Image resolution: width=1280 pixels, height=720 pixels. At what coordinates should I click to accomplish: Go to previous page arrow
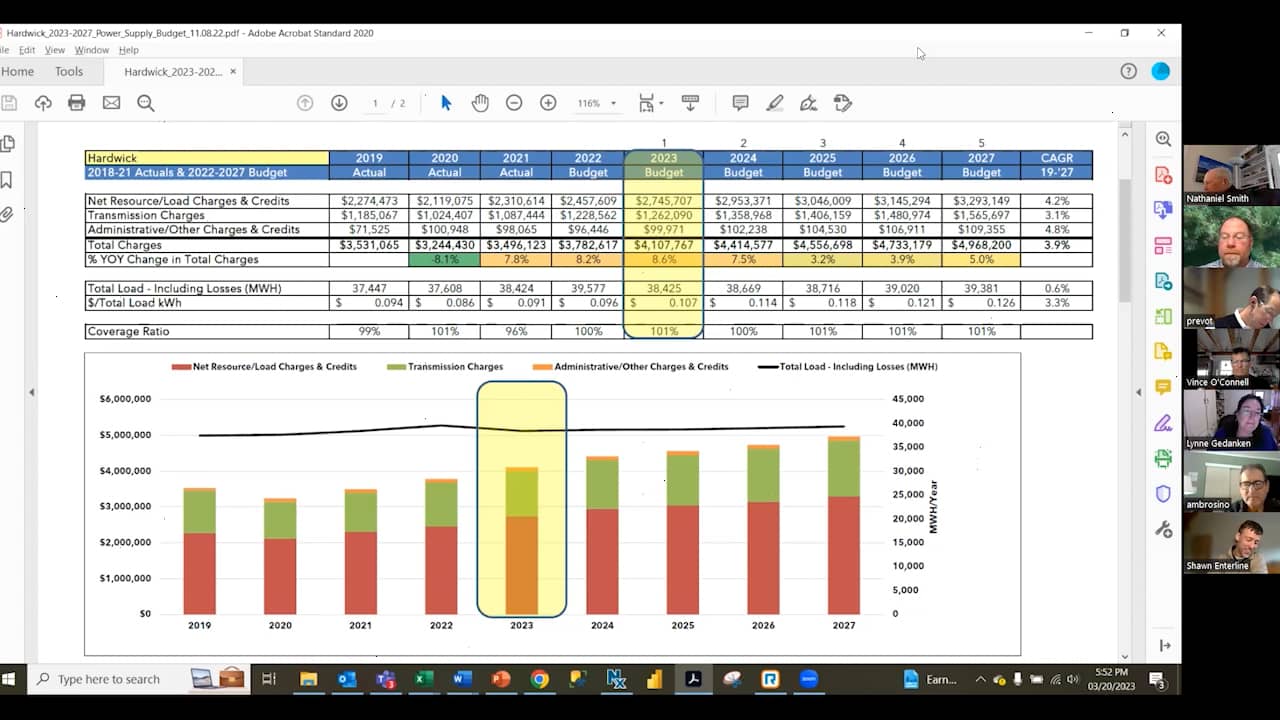(x=305, y=103)
